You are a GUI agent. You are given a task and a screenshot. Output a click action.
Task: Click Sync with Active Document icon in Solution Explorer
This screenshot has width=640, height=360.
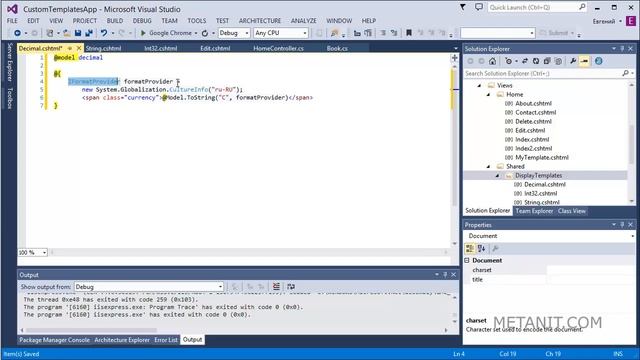point(525,61)
